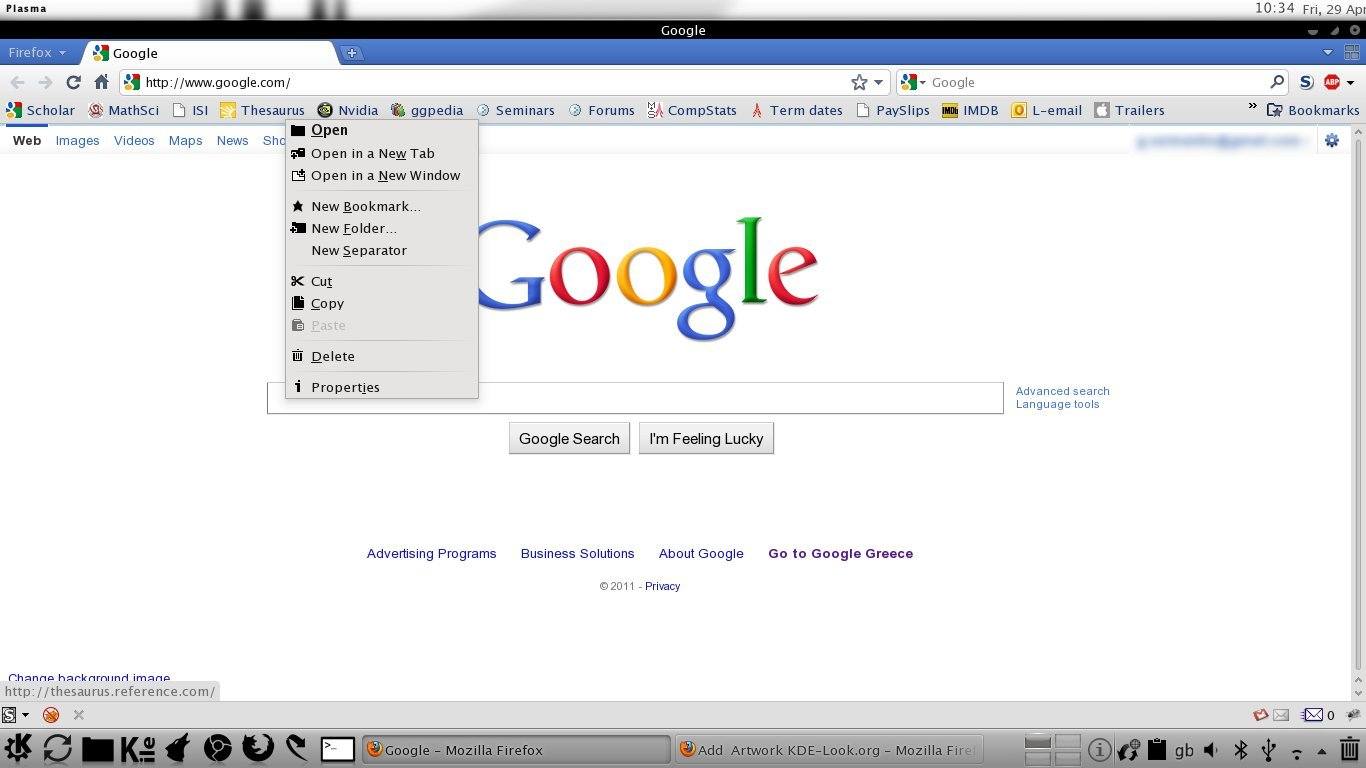The width and height of the screenshot is (1366, 768).
Task: Focus the Google search input box
Action: [x=635, y=397]
